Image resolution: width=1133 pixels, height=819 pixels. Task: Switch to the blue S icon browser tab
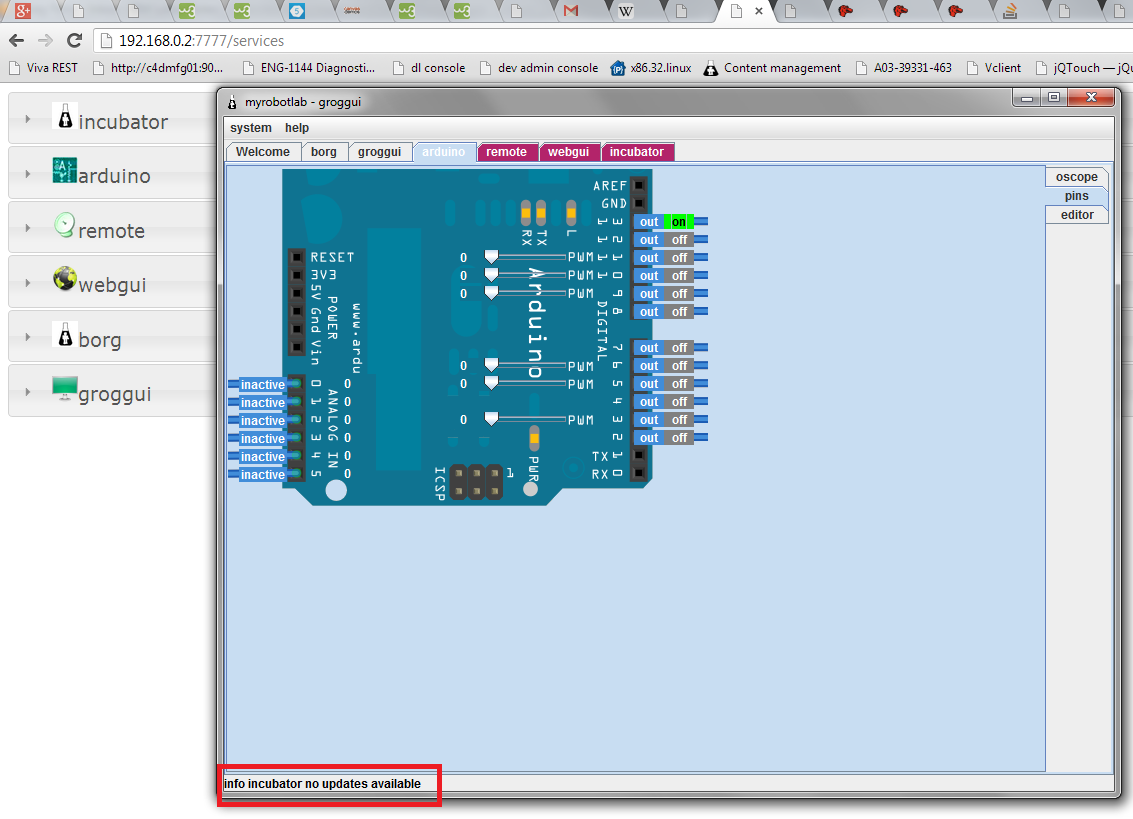point(296,11)
